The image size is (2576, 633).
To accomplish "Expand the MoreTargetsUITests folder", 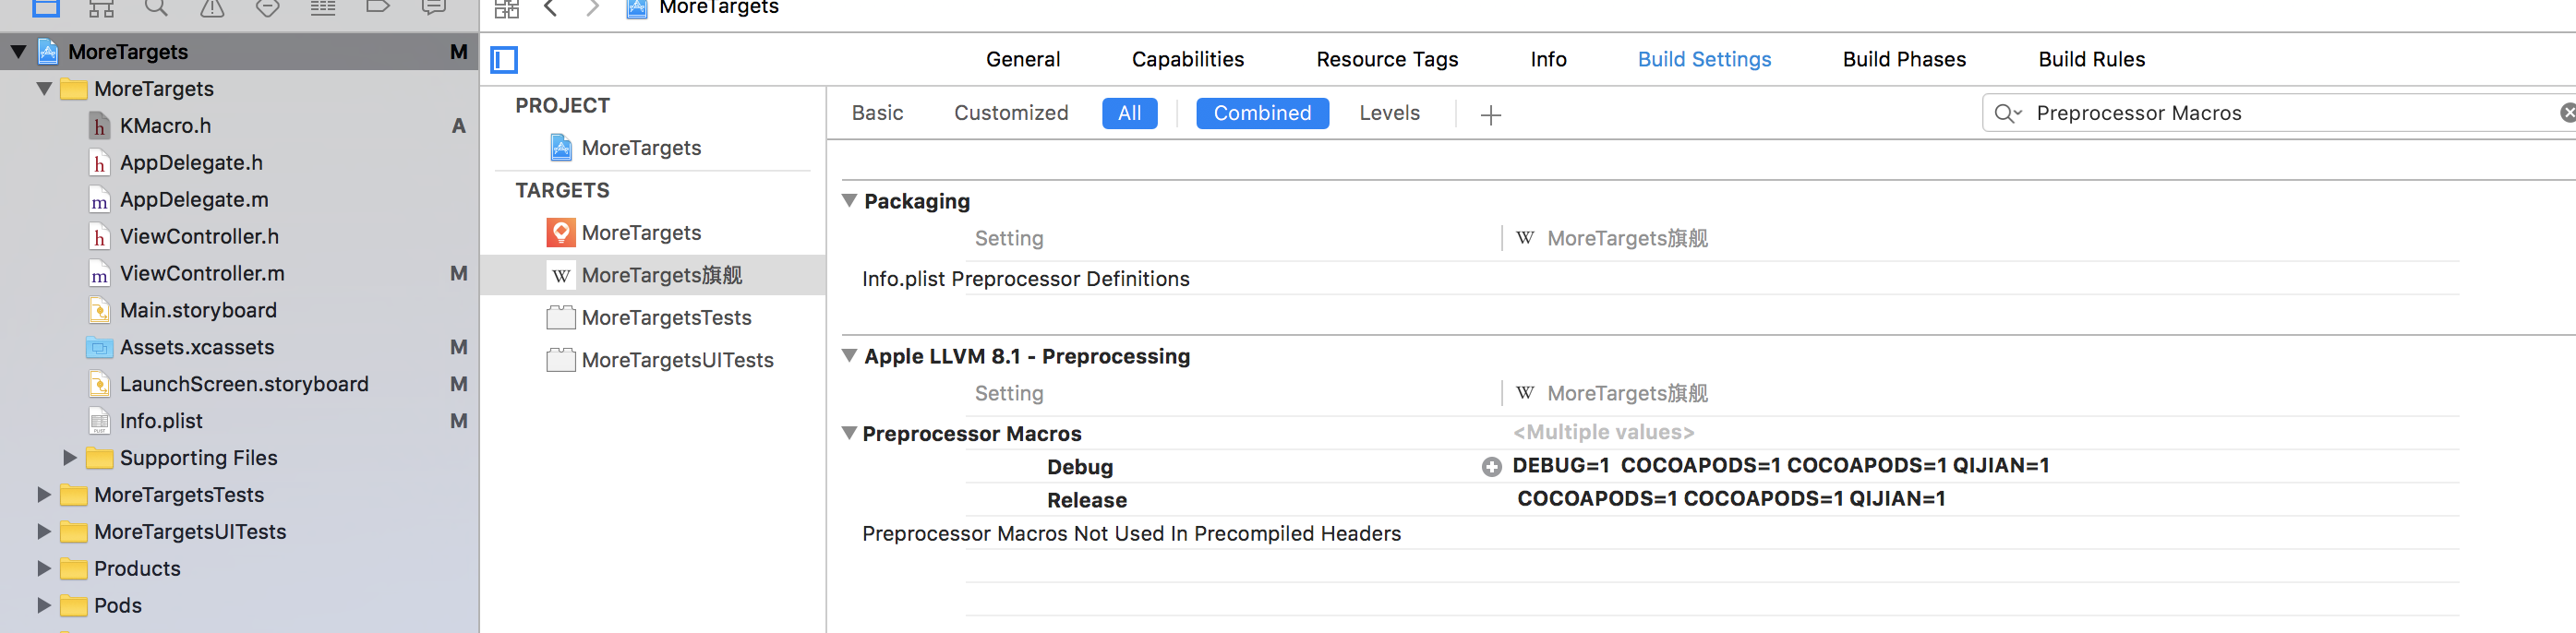I will pyautogui.click(x=44, y=532).
